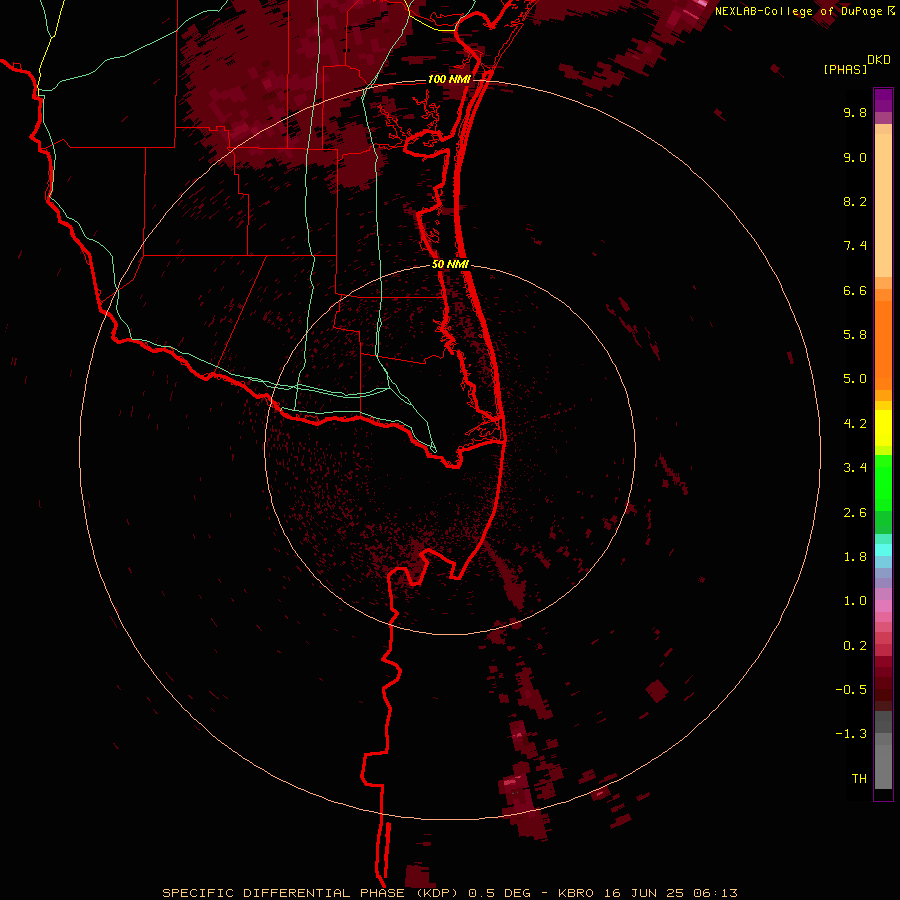Click the 1.0 value on the color scale

click(855, 601)
